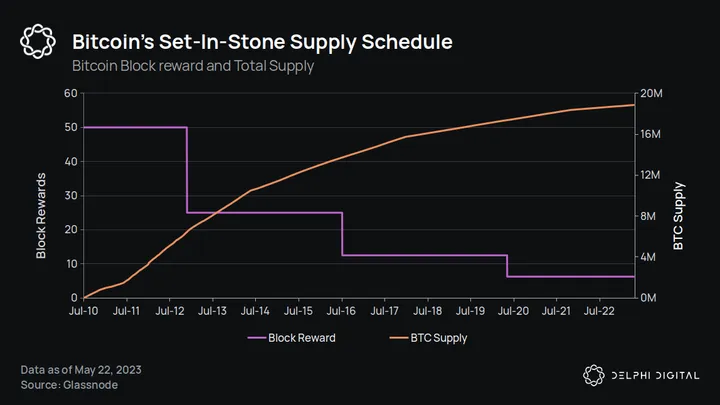Click the Delphi logo icon beside the title
The width and height of the screenshot is (720, 405).
38,42
